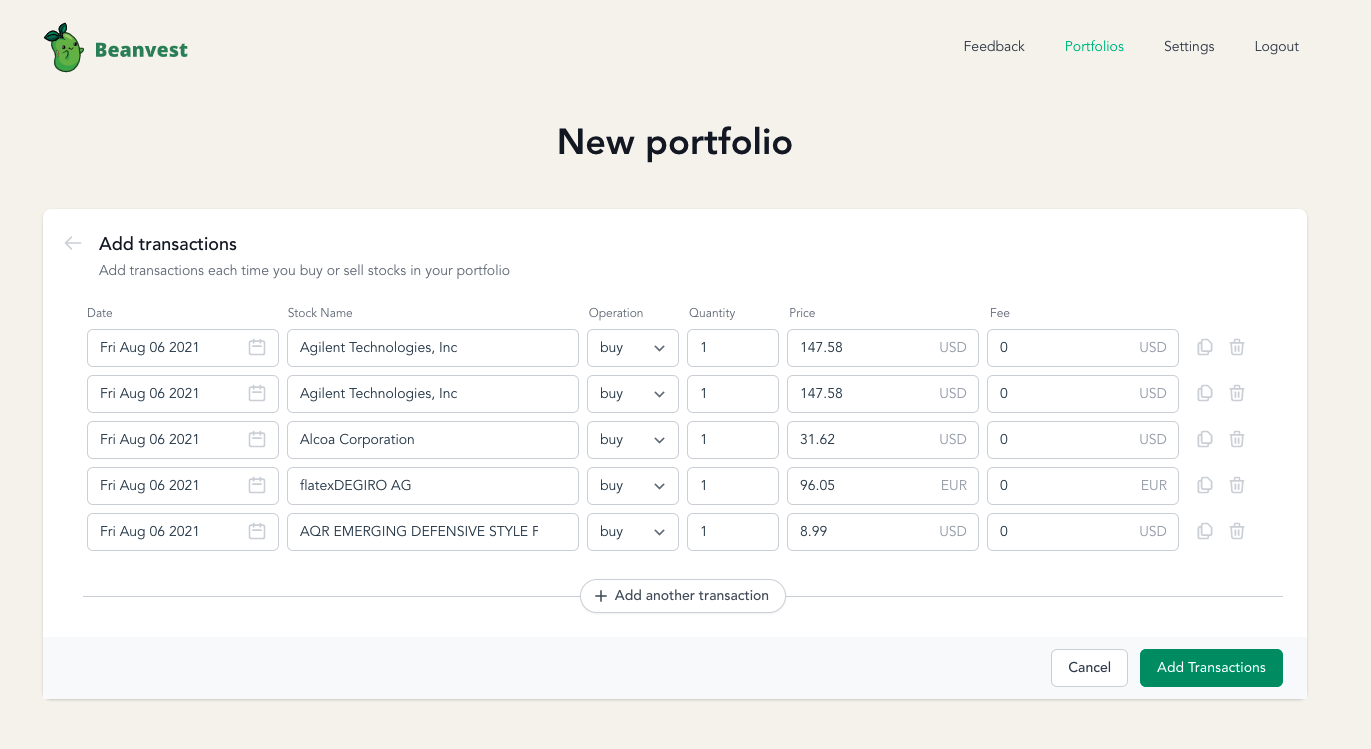
Task: Navigate to the Settings menu
Action: point(1188,46)
